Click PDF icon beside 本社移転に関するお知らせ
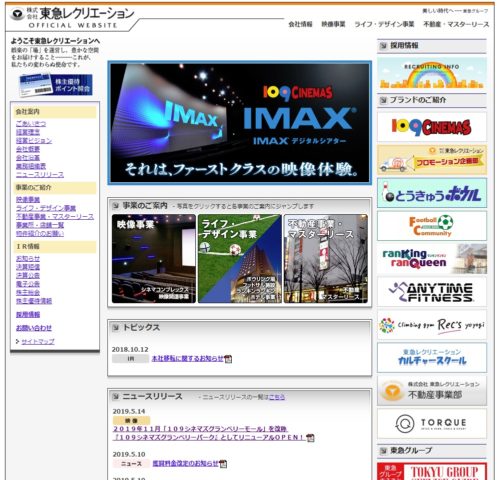 coord(228,359)
